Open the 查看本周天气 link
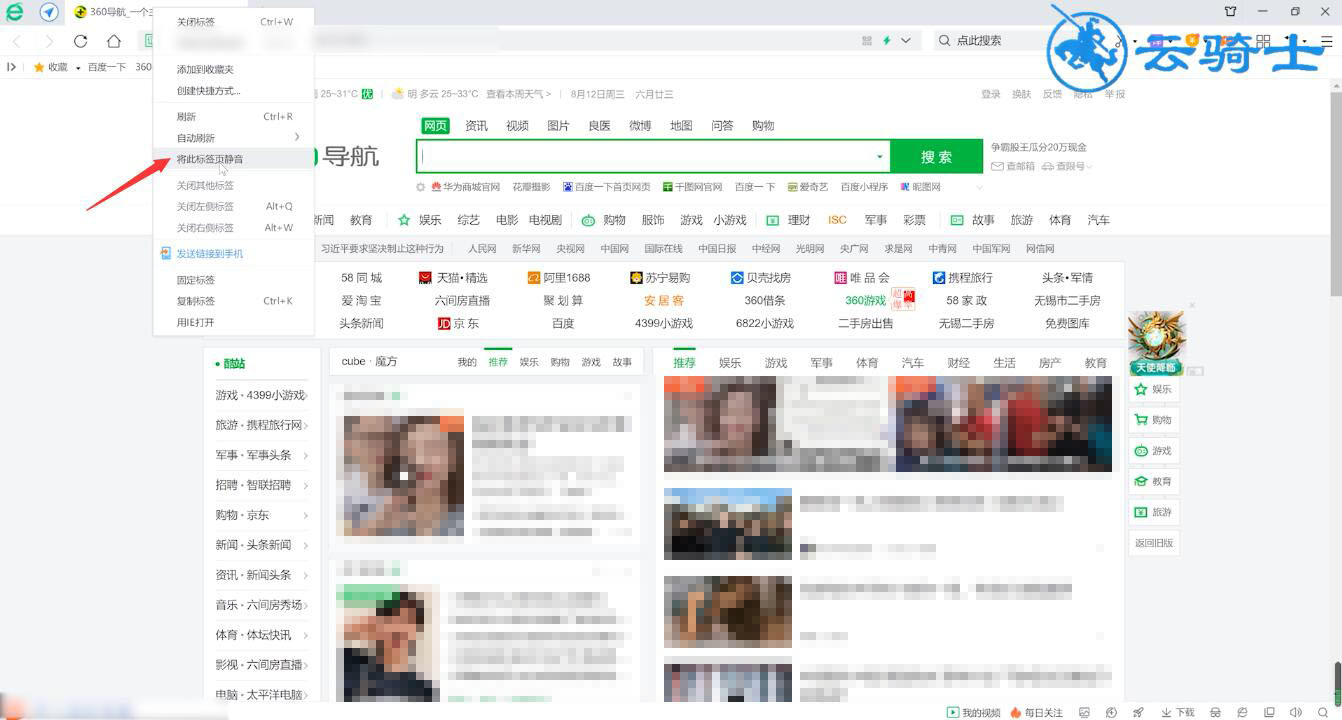This screenshot has width=1342, height=720. pyautogui.click(x=518, y=94)
